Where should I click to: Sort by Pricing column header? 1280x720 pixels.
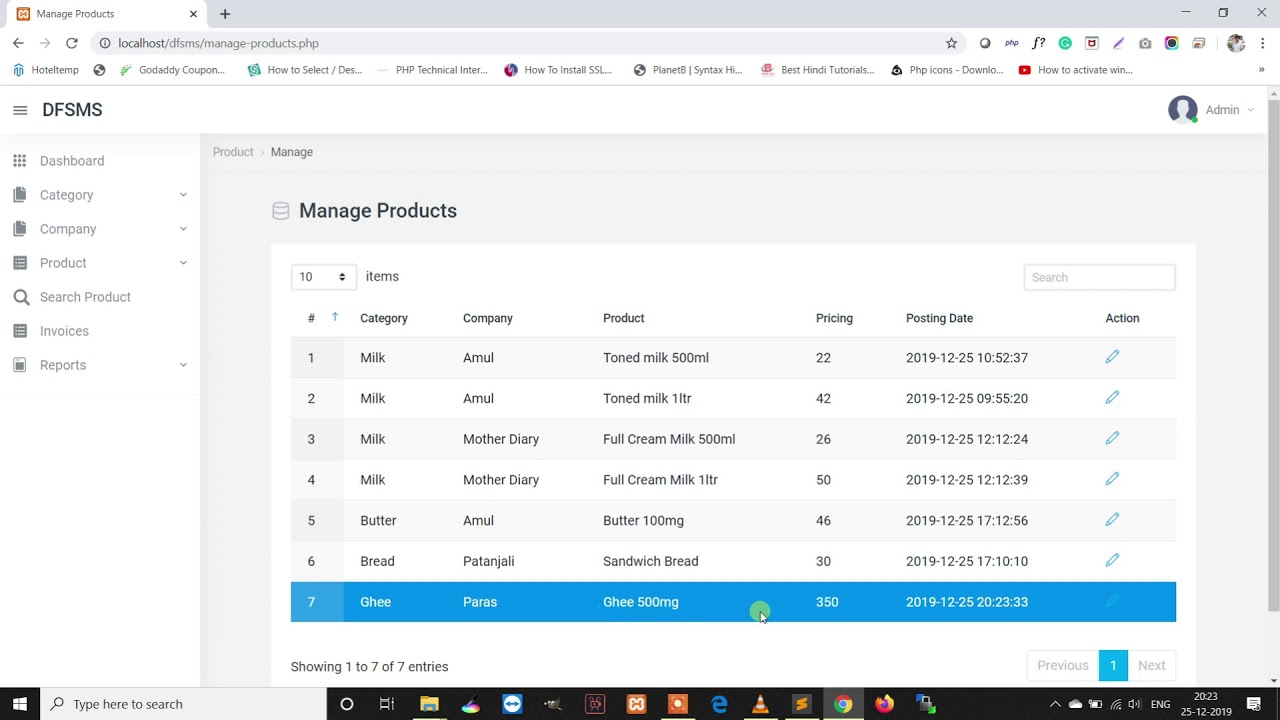click(834, 318)
